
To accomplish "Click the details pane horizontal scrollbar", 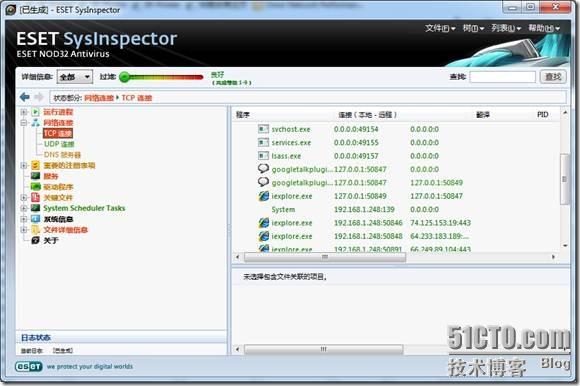I will coord(323,349).
